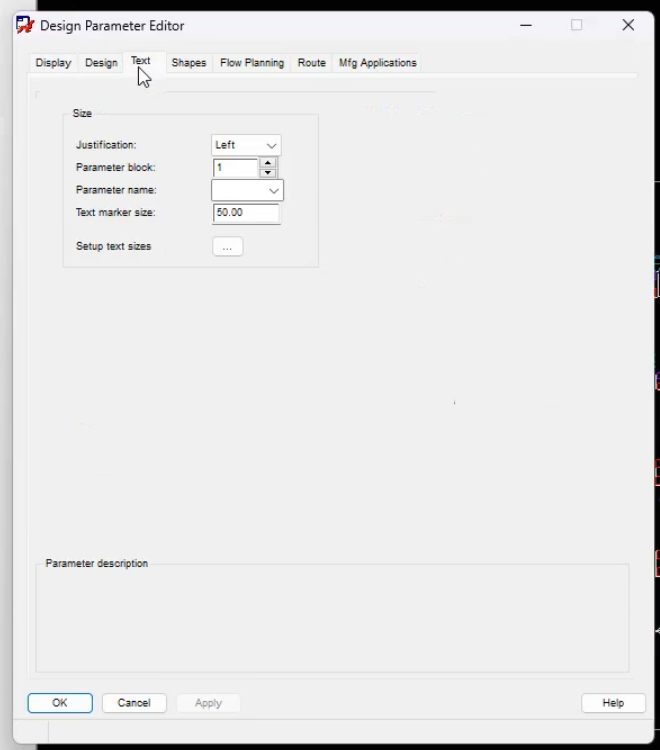Go to the Shapes tab
660x750 pixels.
[189, 63]
